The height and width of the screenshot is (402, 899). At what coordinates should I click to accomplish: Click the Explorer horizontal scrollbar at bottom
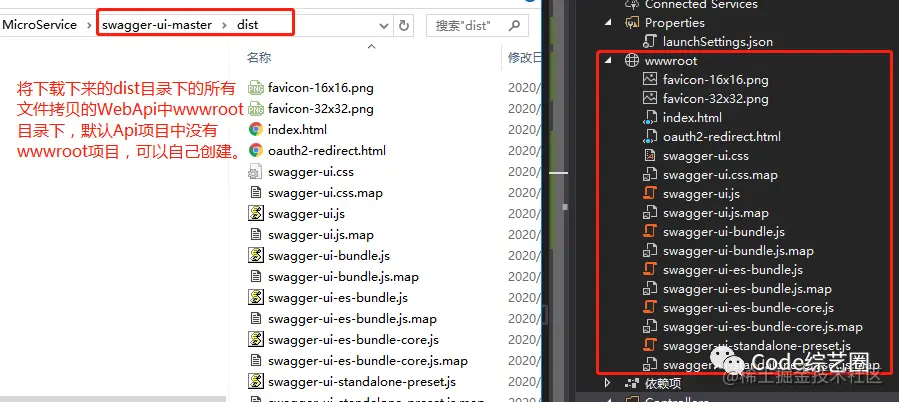[x=114, y=398]
